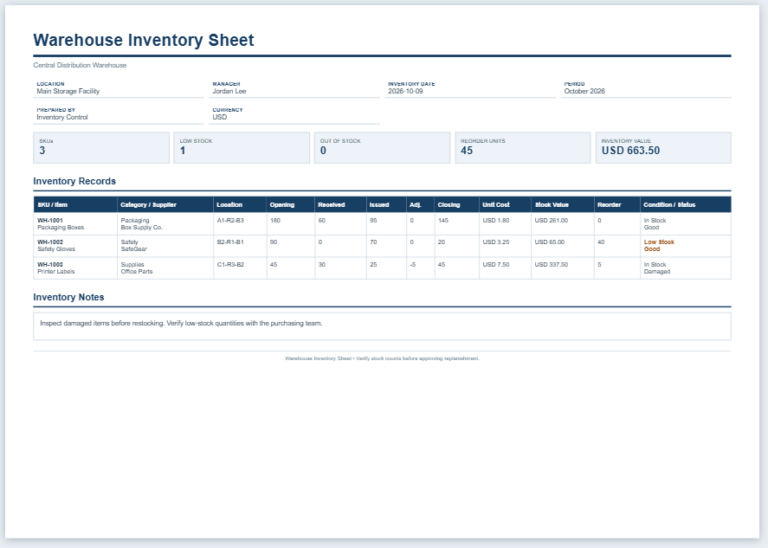Viewport: 768px width, 548px height.
Task: Click closing quantity 145
Action: click(x=443, y=220)
